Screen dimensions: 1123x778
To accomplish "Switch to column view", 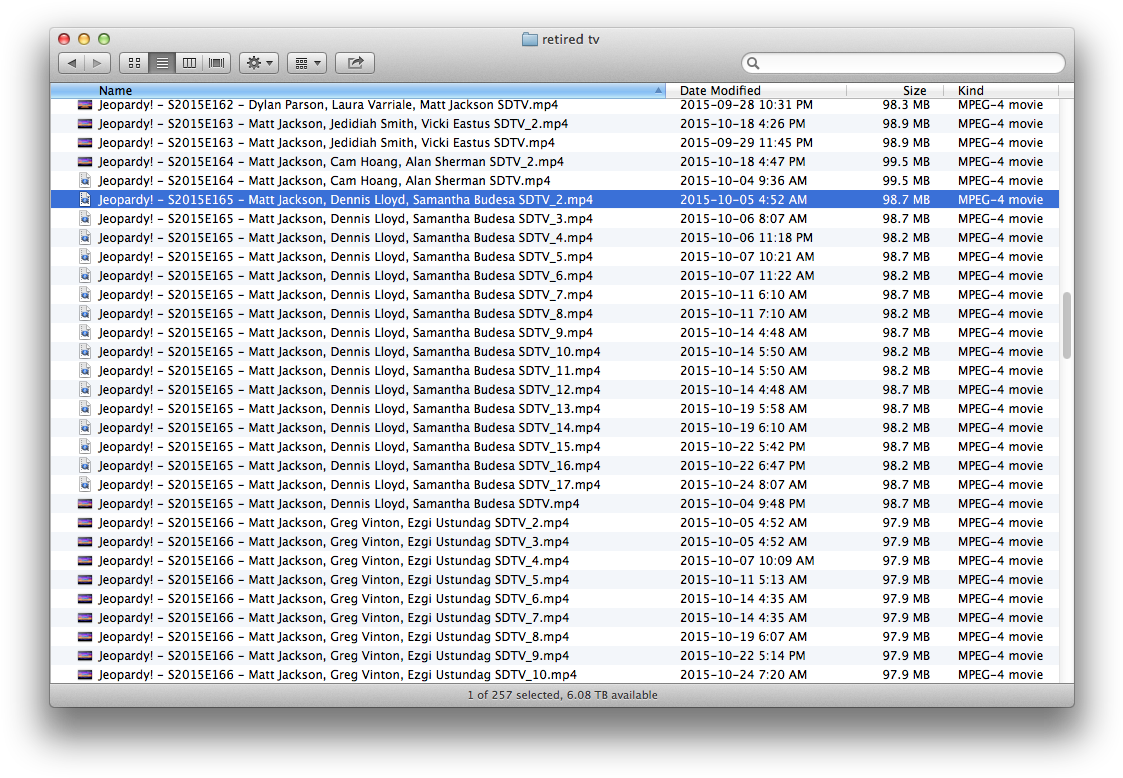I will tap(190, 63).
